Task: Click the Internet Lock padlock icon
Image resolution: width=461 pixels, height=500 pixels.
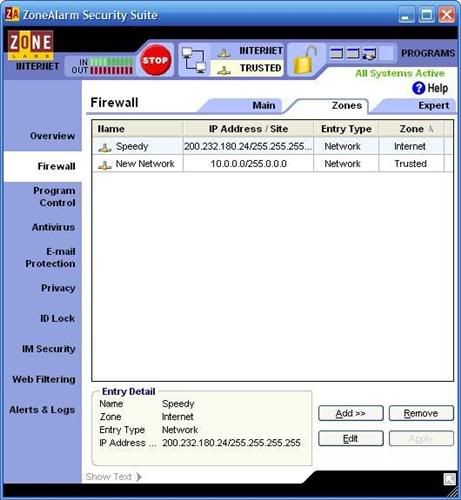Action: click(304, 60)
